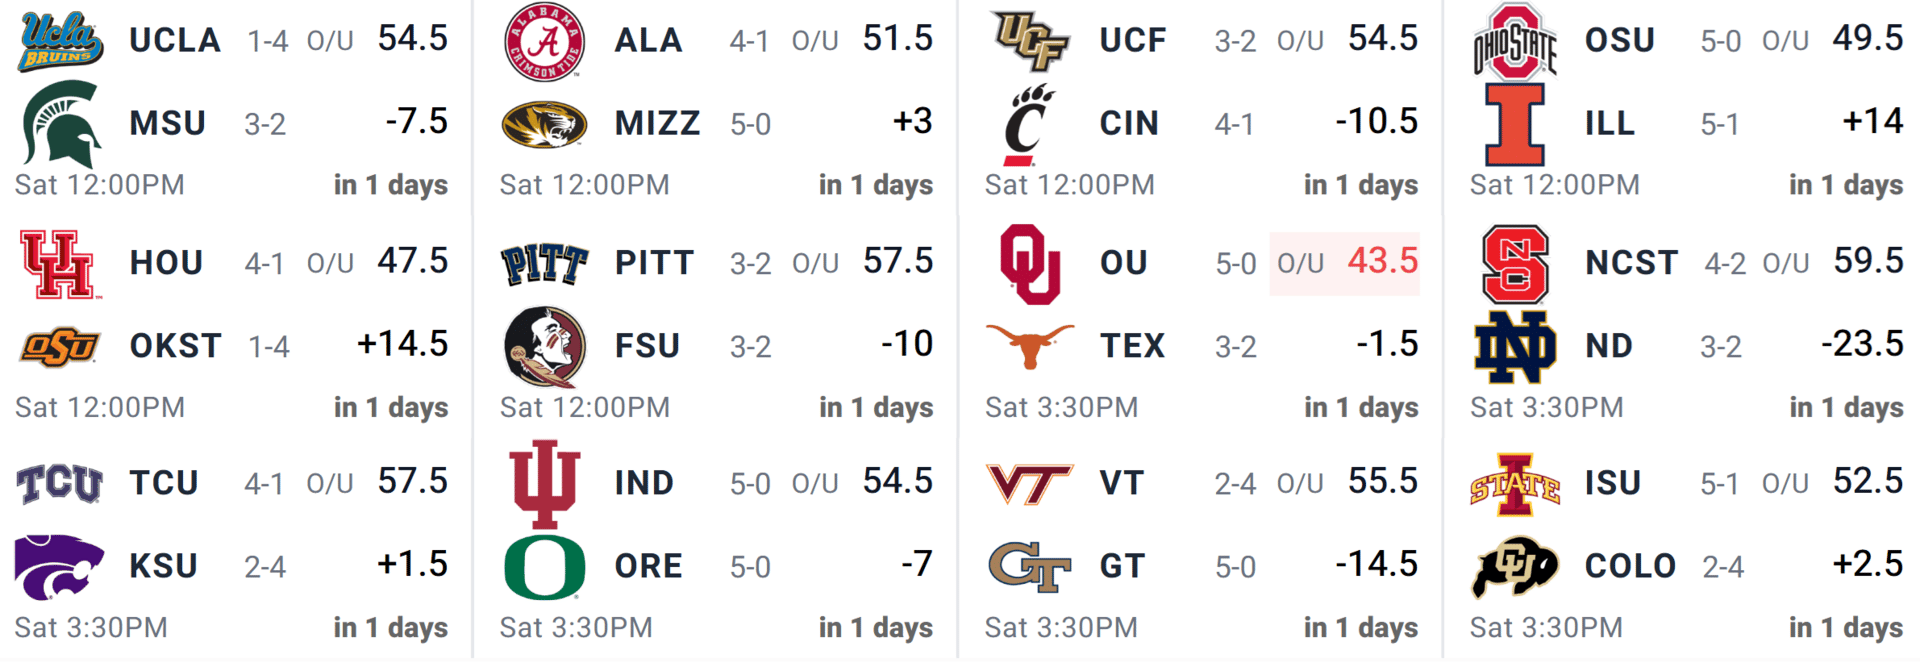Select the Colorado Buffaloes logo

click(1515, 566)
